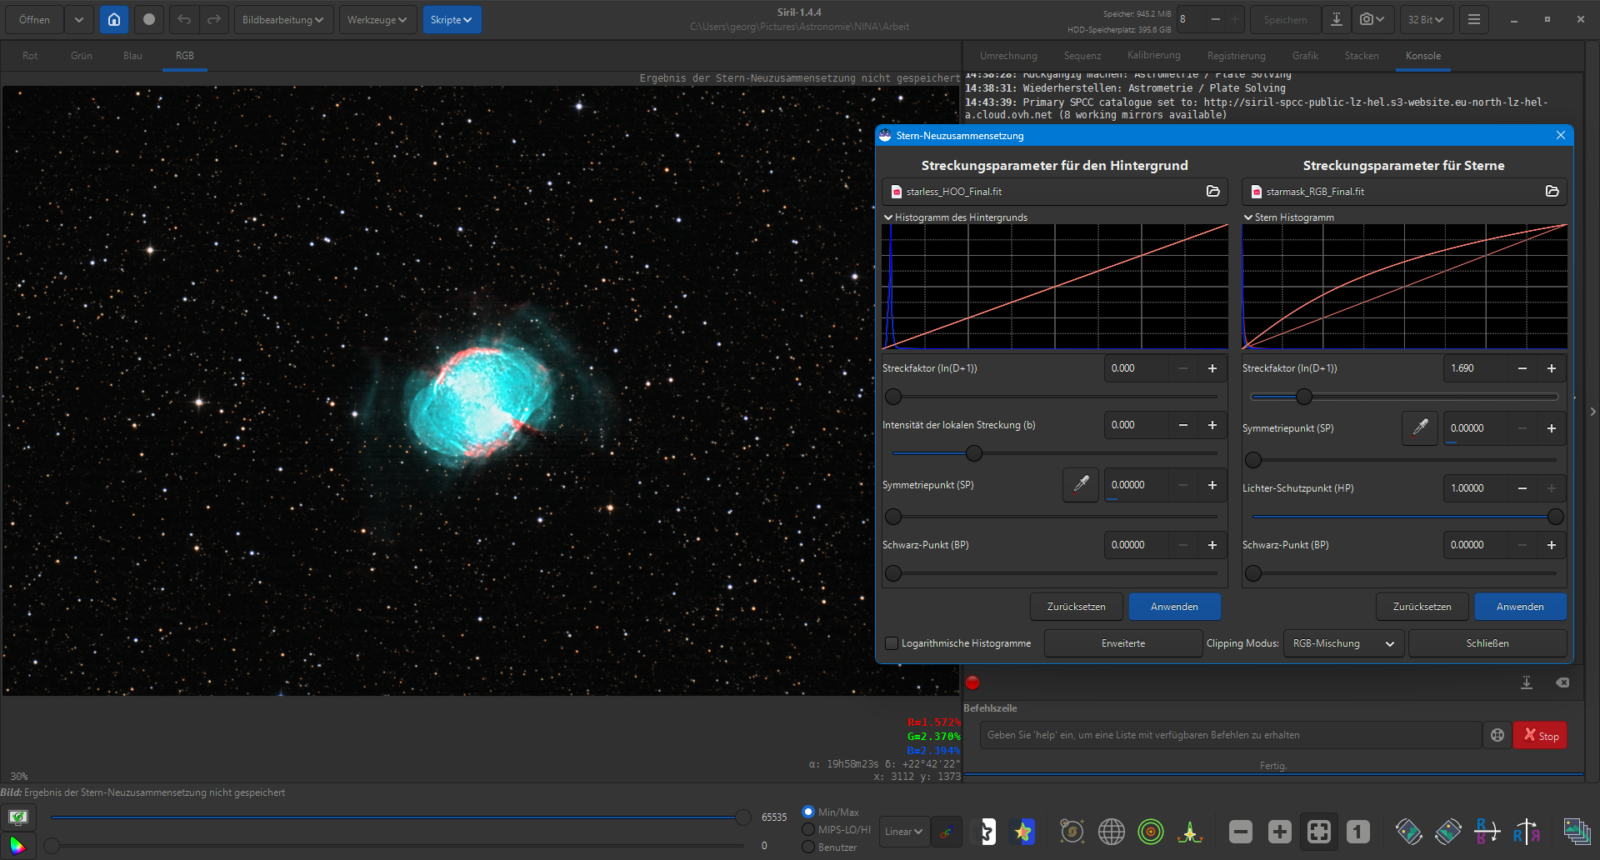Pick background symmetry point with eyedropper

pos(1081,485)
